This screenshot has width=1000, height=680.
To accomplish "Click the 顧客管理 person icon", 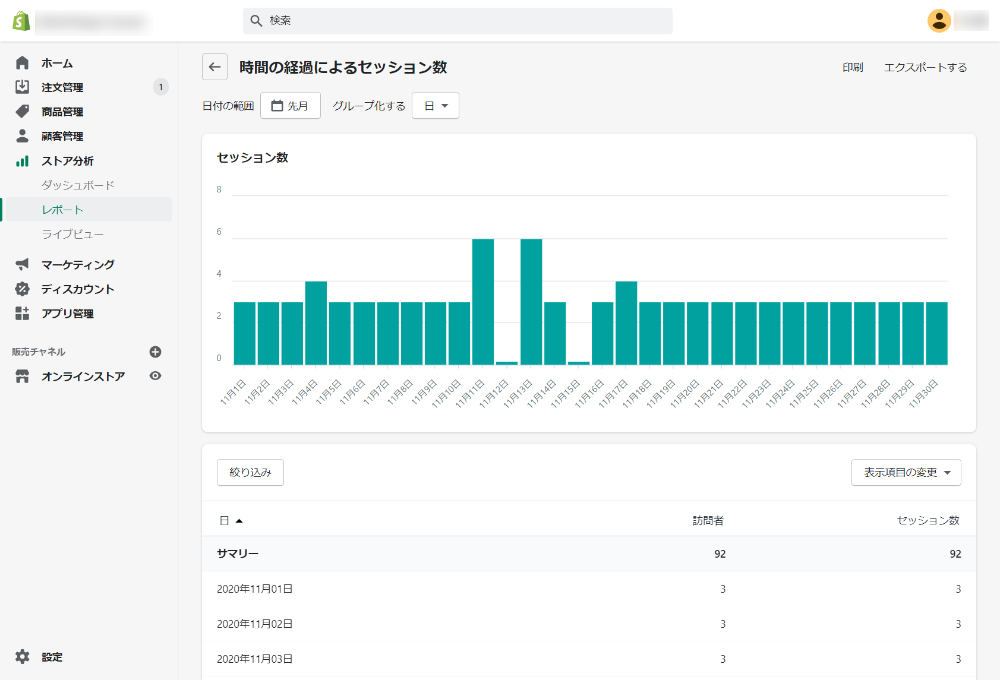I will tap(22, 136).
